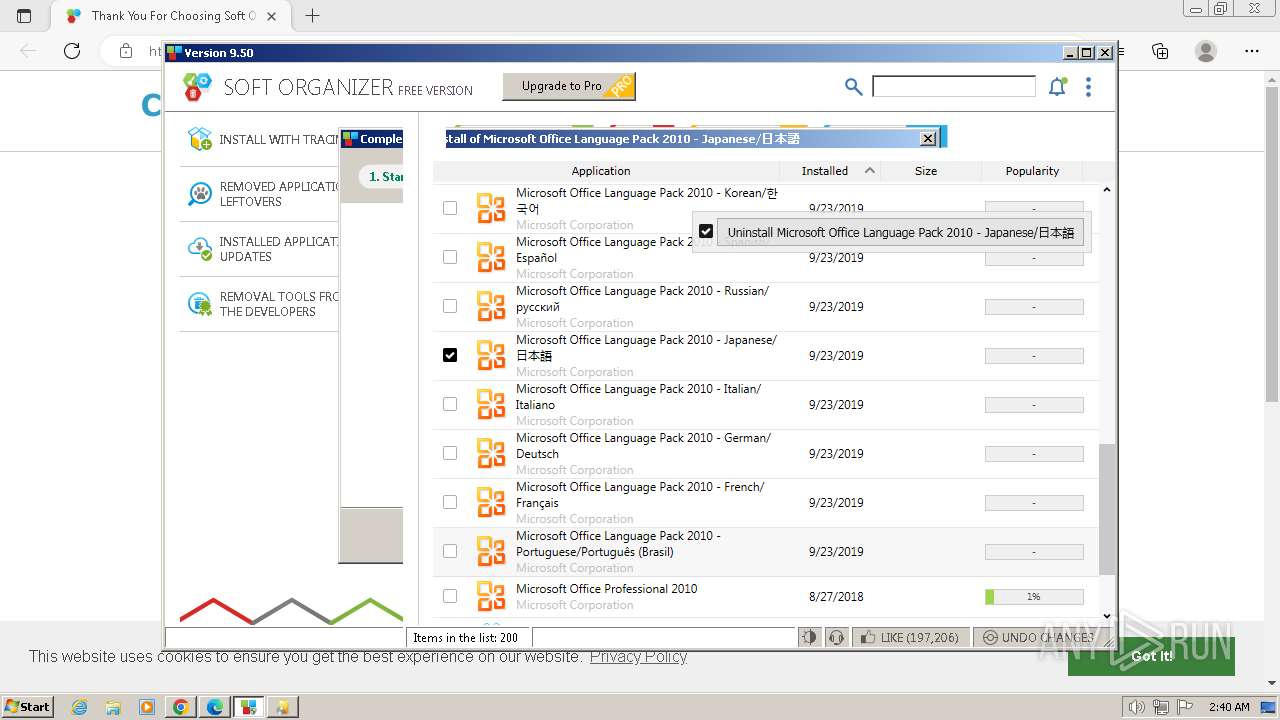The width and height of the screenshot is (1280, 720).
Task: Check the Español language pack checkbox
Action: tap(450, 257)
